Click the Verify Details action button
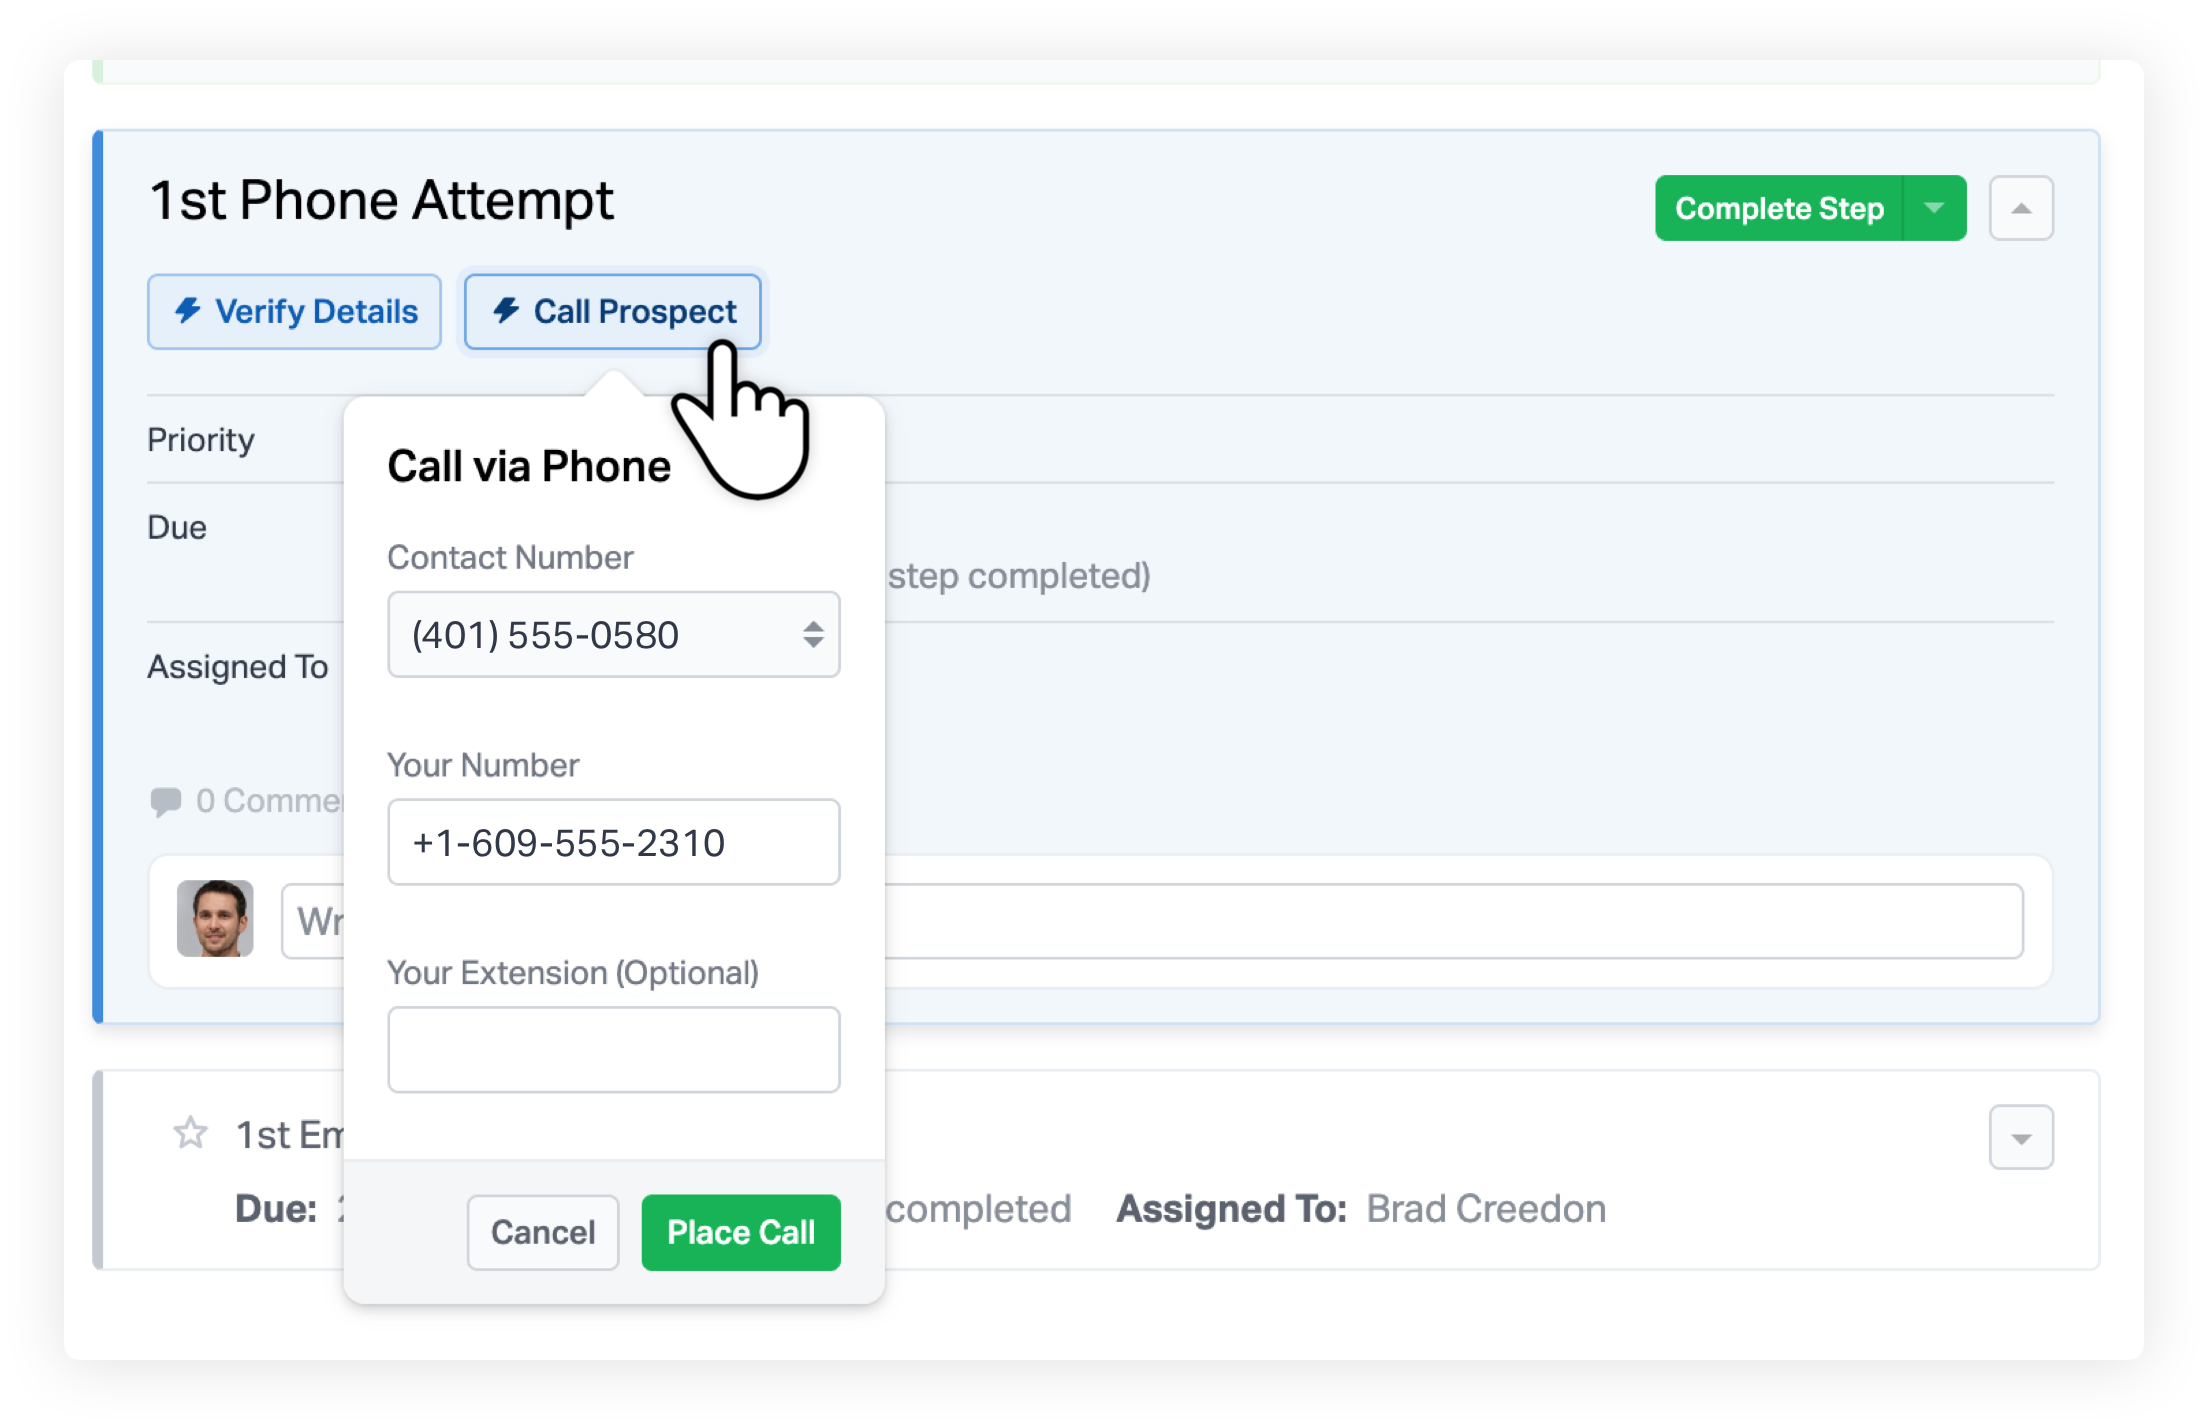The height and width of the screenshot is (1428, 2208). [x=294, y=312]
